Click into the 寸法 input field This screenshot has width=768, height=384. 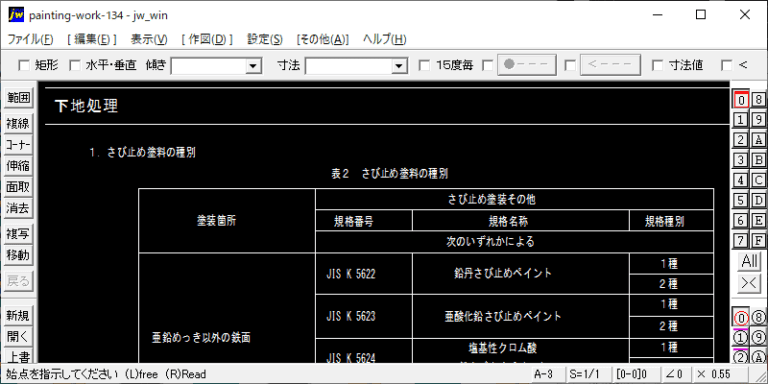pyautogui.click(x=349, y=66)
